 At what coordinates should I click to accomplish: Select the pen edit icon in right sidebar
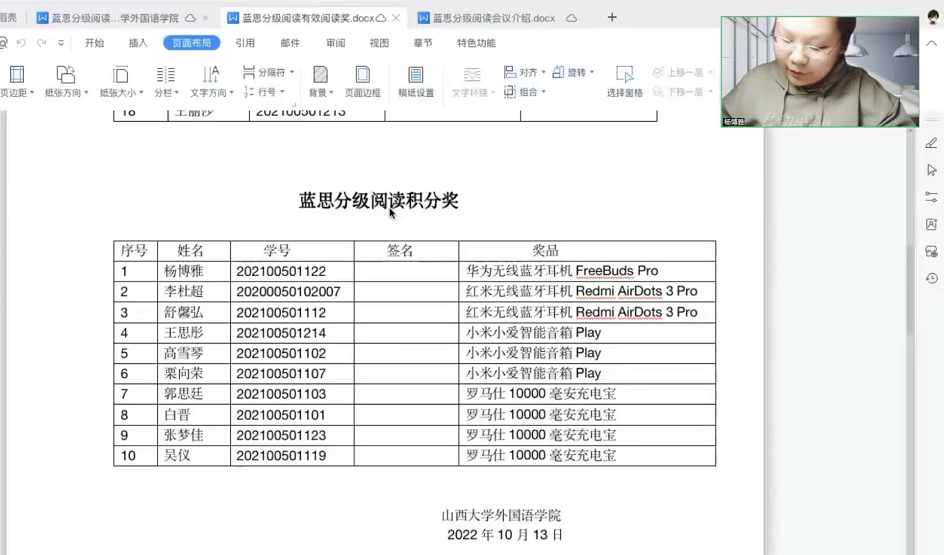(x=931, y=143)
